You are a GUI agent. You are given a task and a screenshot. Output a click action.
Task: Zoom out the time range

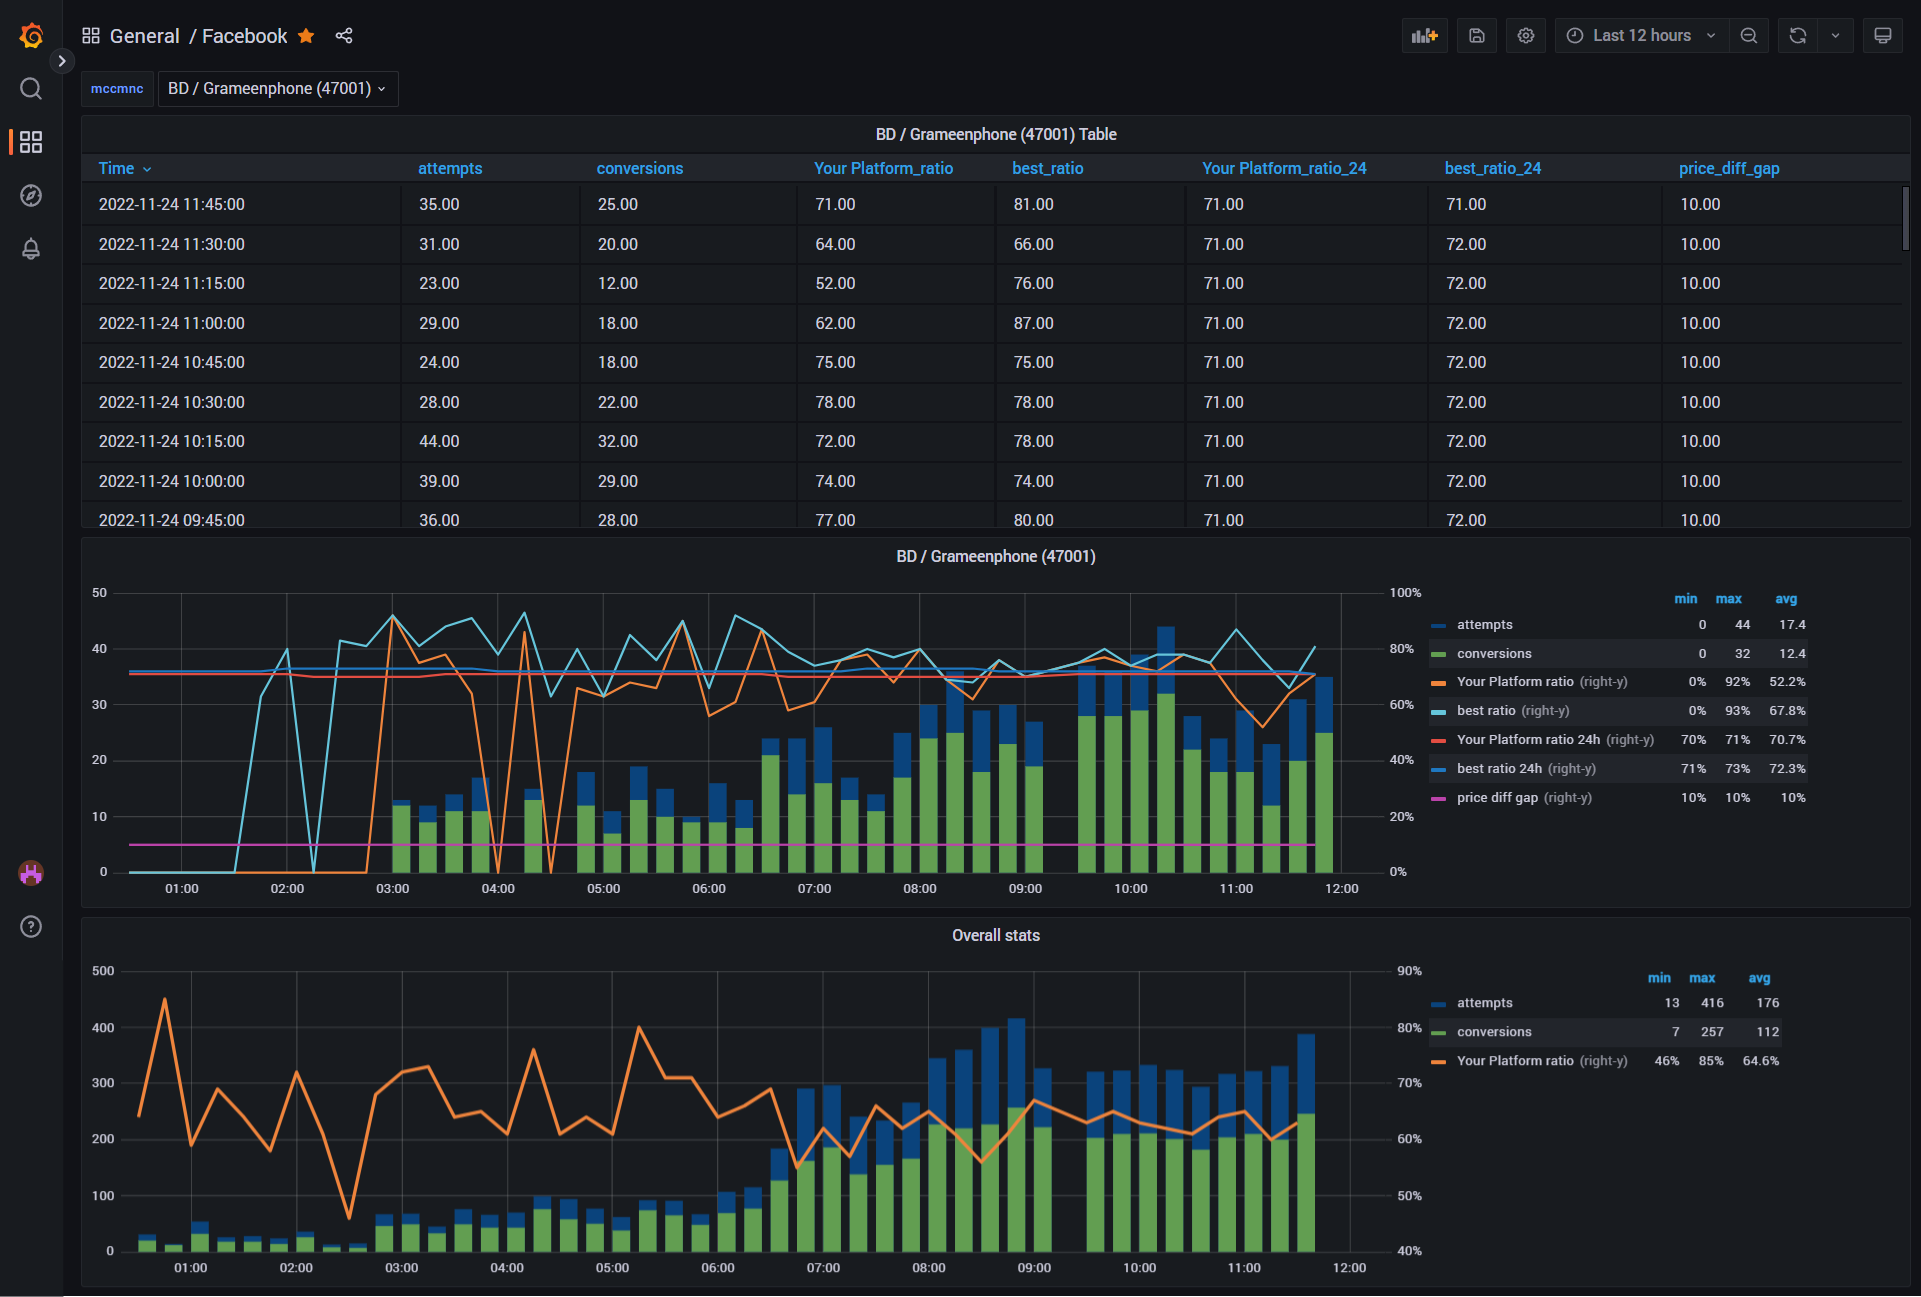[x=1749, y=36]
